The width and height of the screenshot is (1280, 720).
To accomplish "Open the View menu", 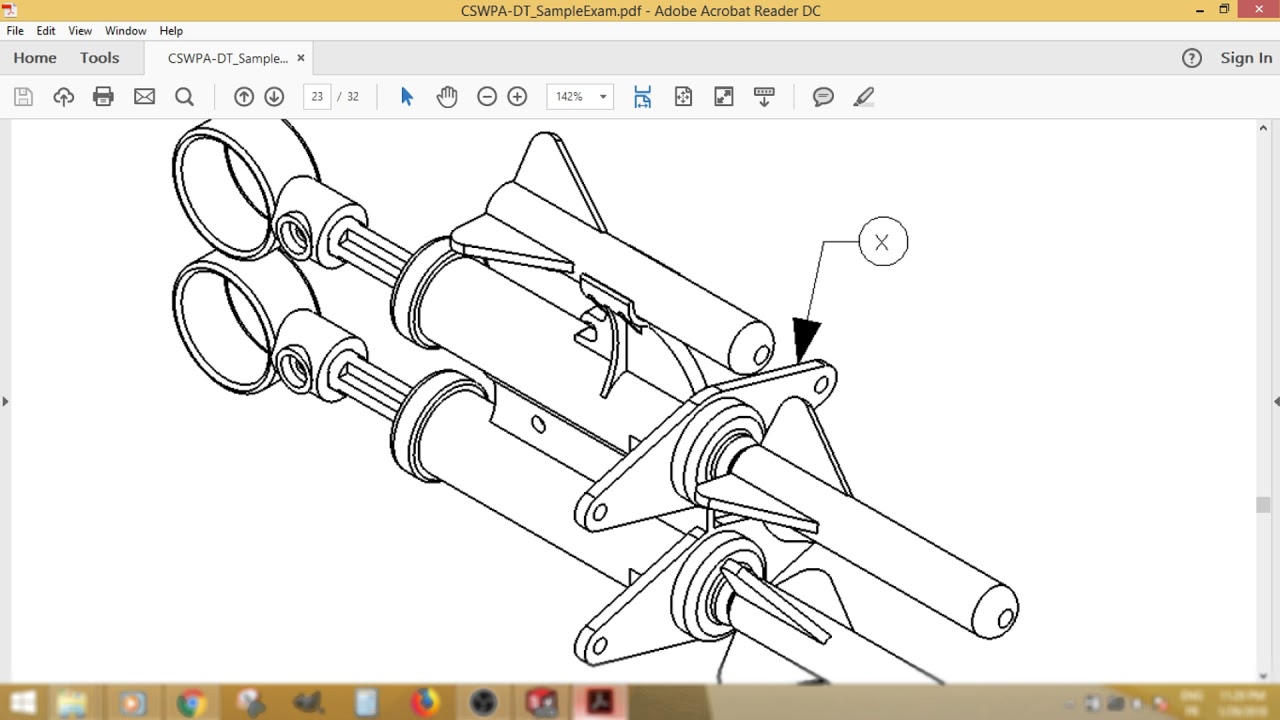I will click(79, 31).
